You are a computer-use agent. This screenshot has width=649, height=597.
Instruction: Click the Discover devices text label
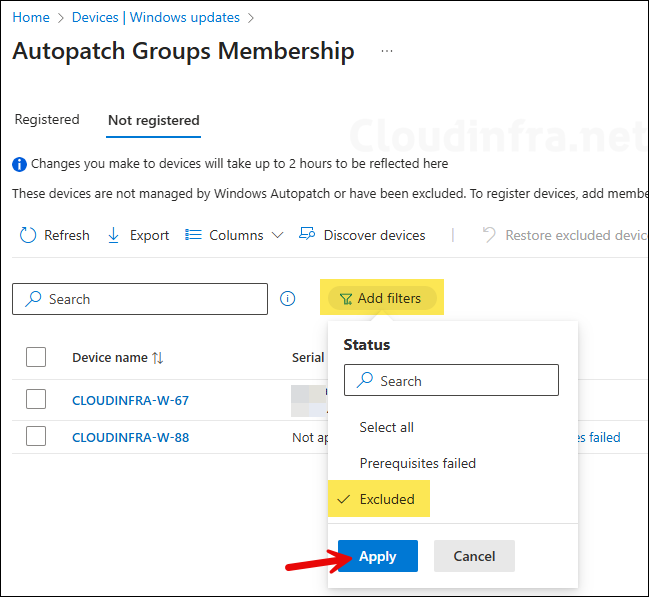coord(374,235)
